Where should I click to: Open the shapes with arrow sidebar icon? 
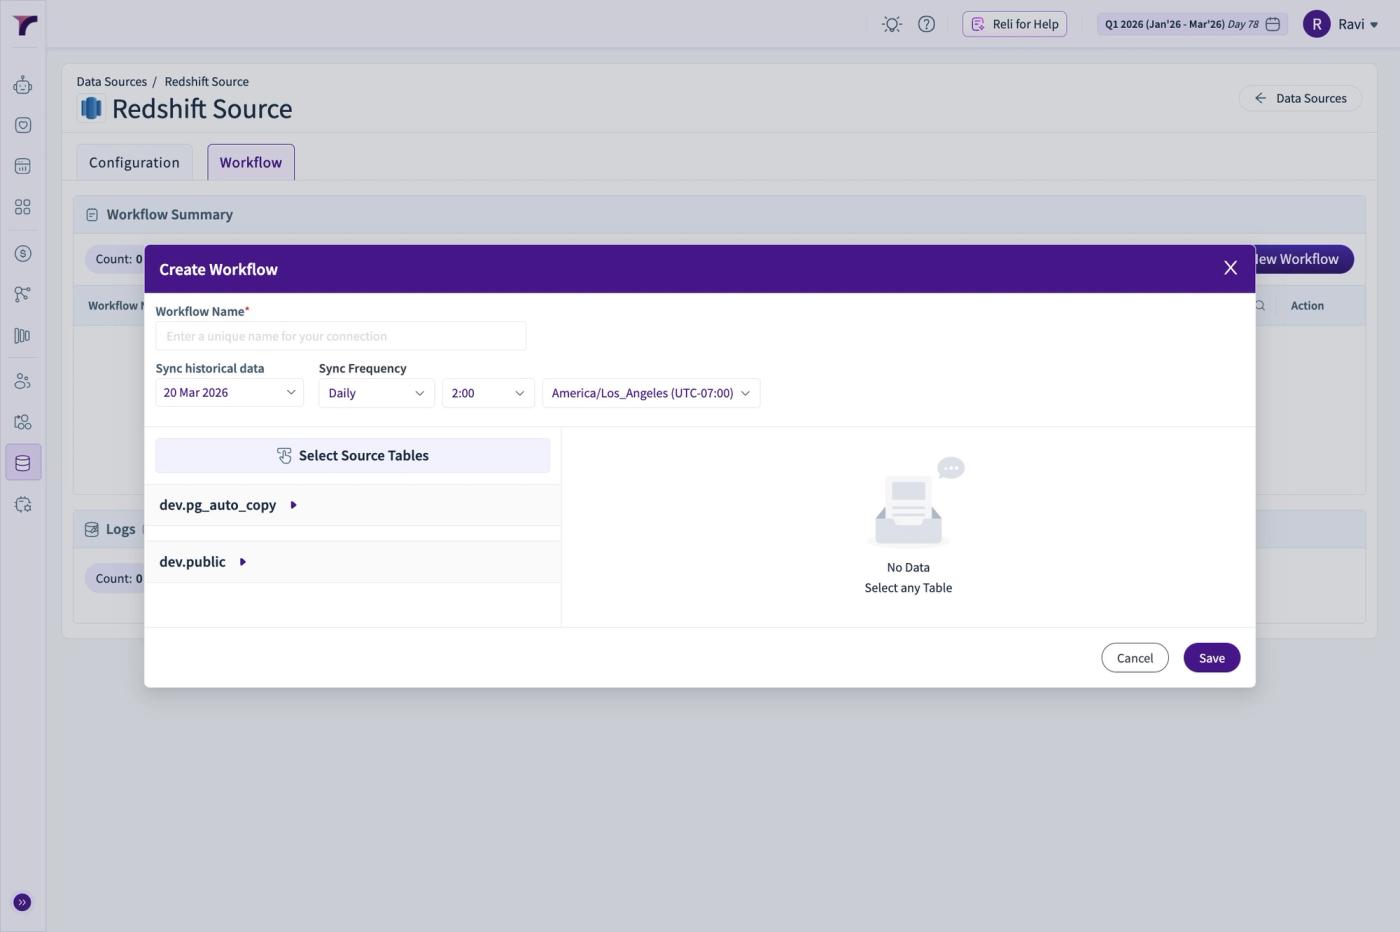23,422
